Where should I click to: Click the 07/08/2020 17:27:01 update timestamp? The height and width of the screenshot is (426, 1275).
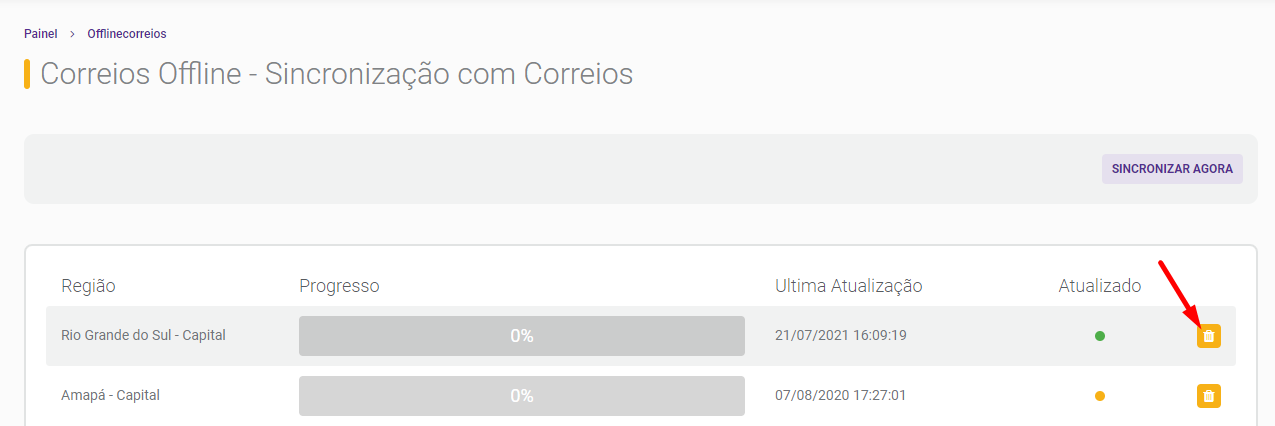(841, 395)
